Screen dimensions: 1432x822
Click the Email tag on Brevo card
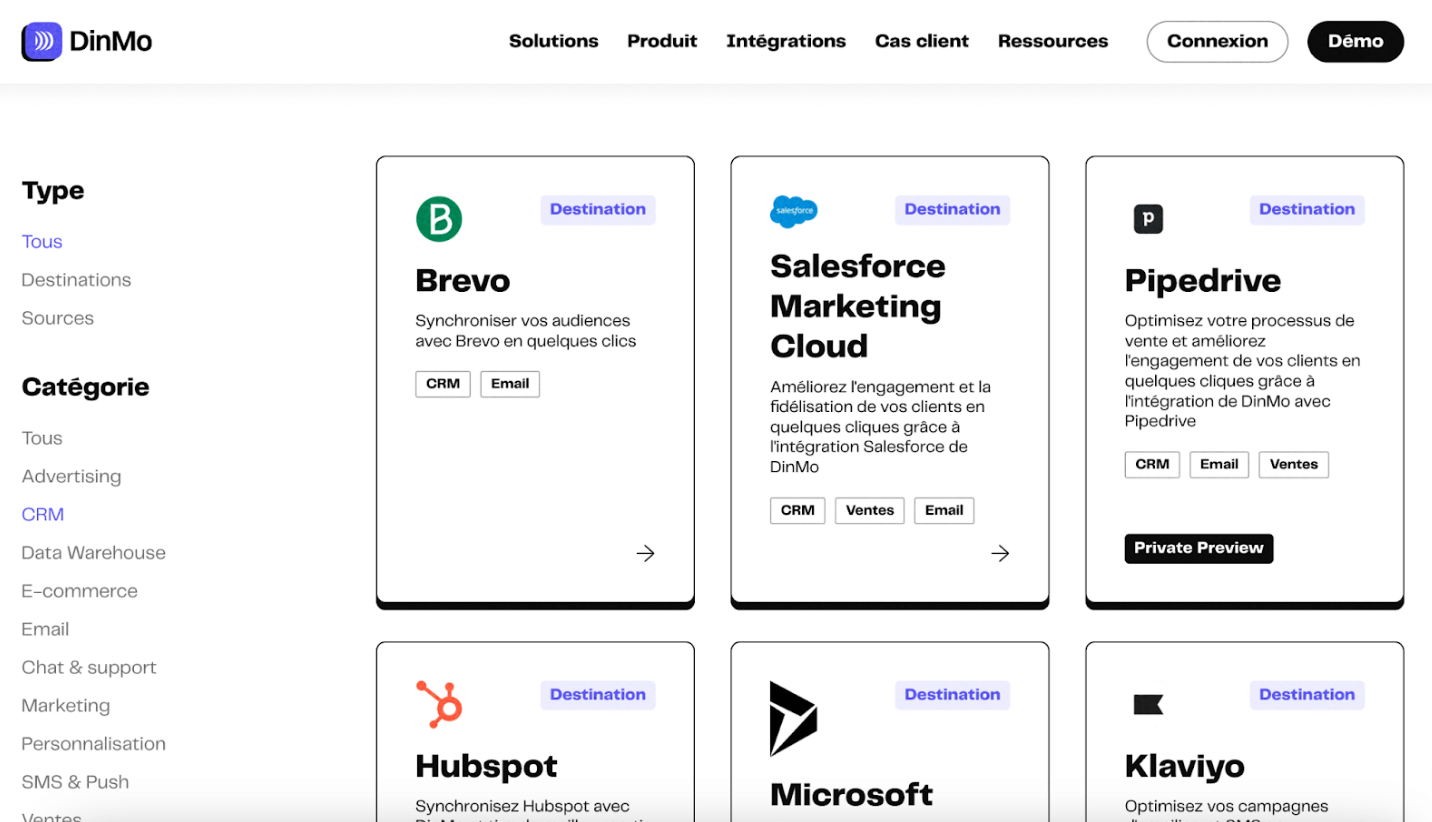(510, 384)
